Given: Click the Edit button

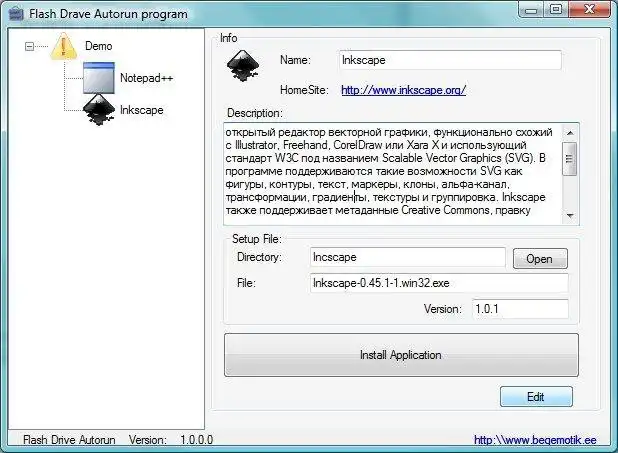Looking at the screenshot, I should (x=536, y=397).
